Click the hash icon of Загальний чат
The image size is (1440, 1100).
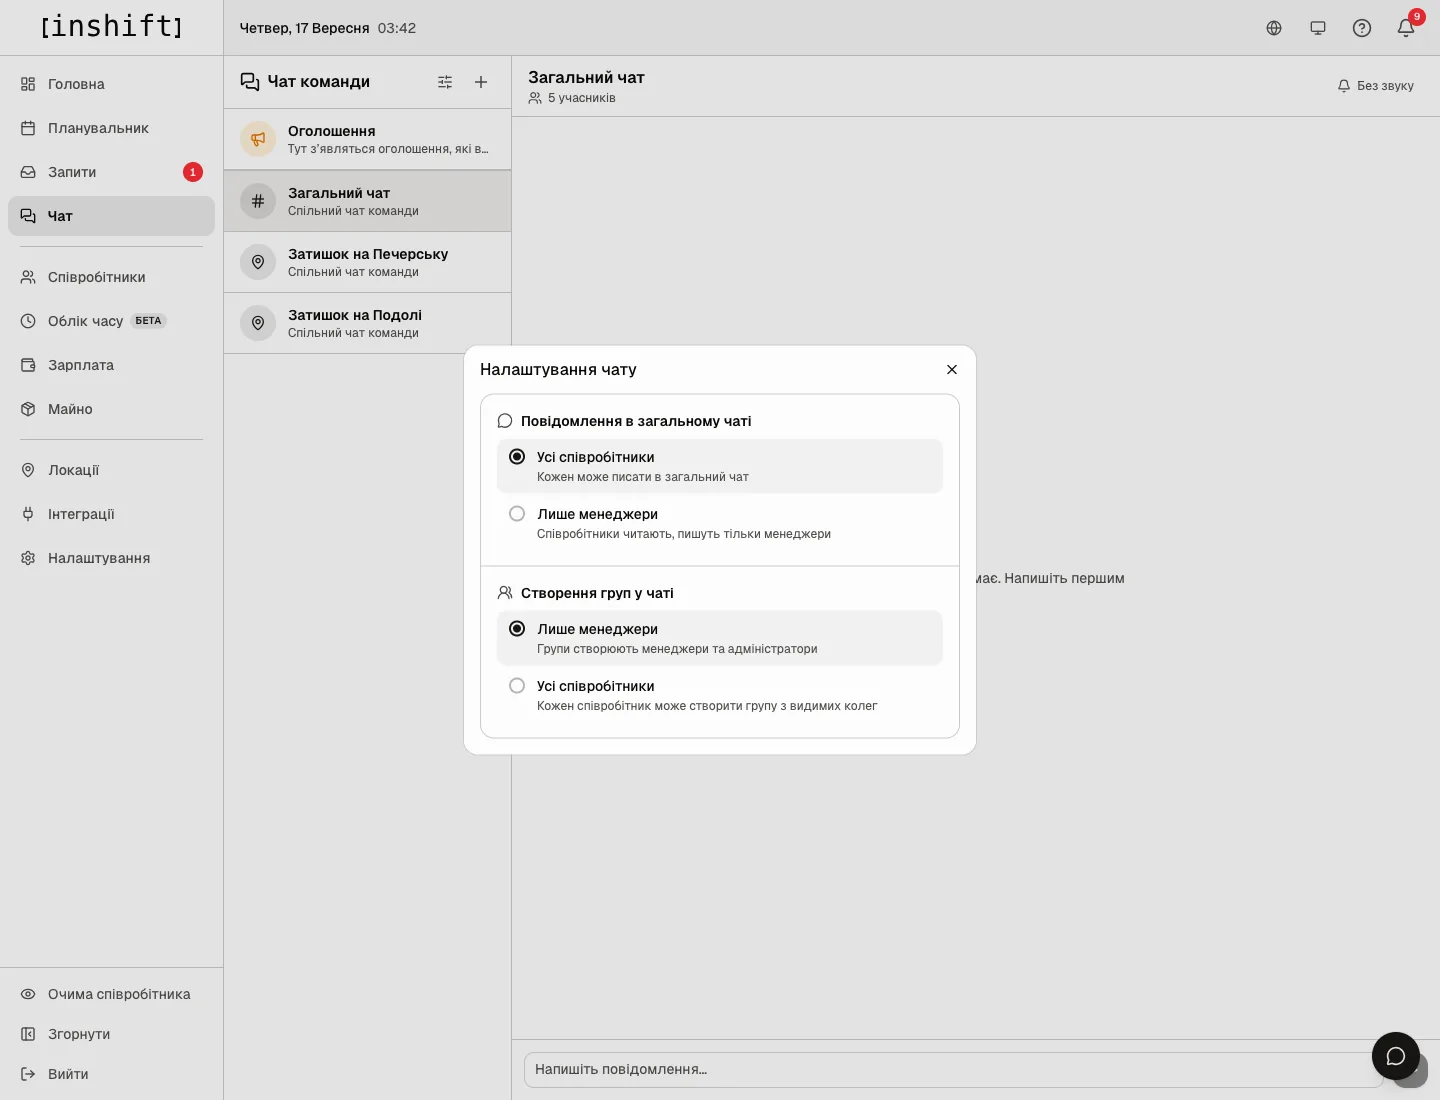(x=258, y=201)
